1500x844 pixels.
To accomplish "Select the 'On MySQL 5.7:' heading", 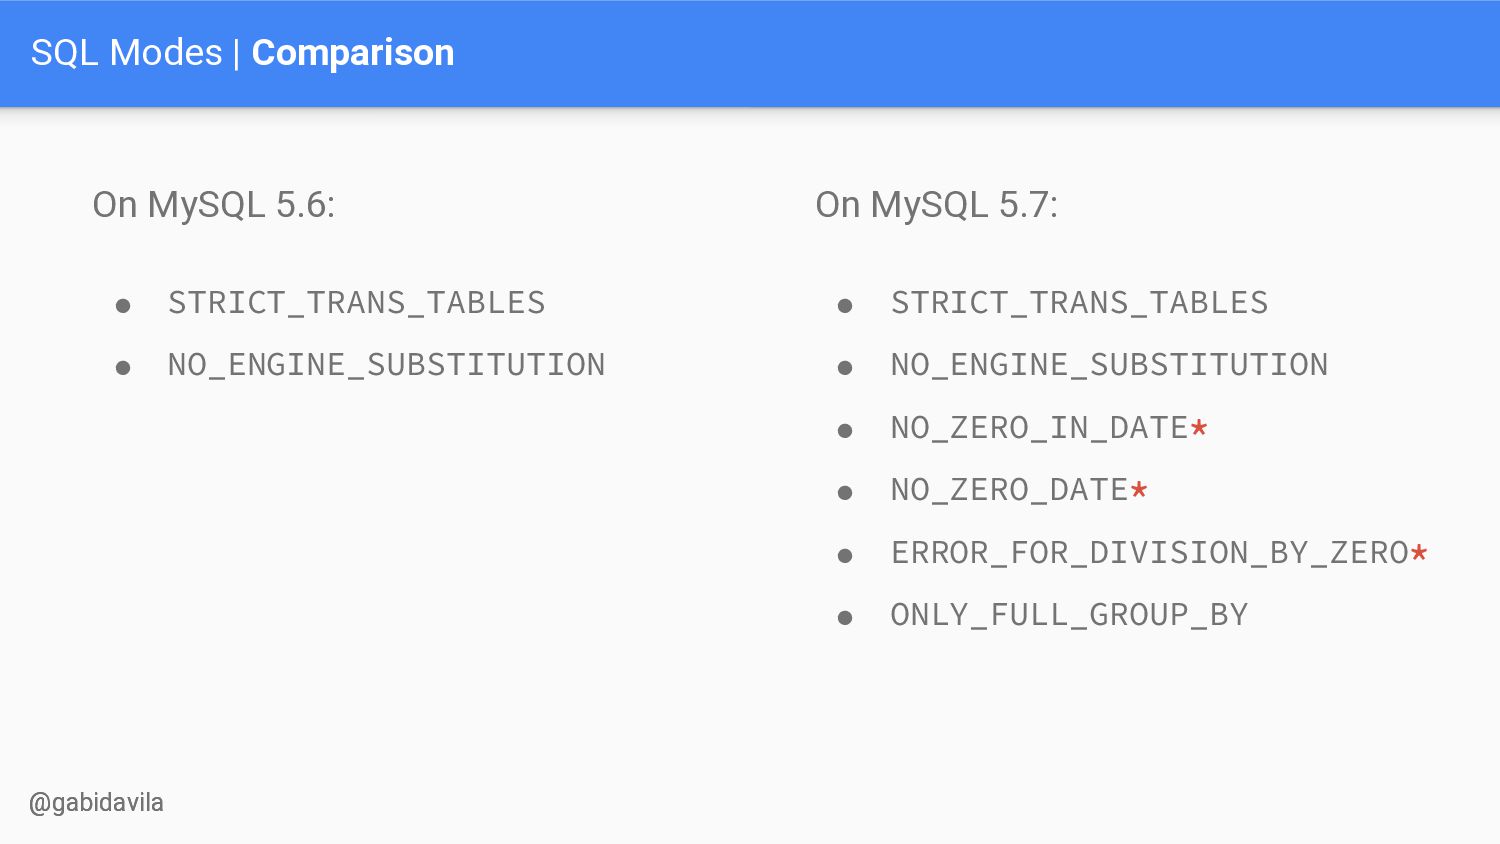I will [x=937, y=205].
